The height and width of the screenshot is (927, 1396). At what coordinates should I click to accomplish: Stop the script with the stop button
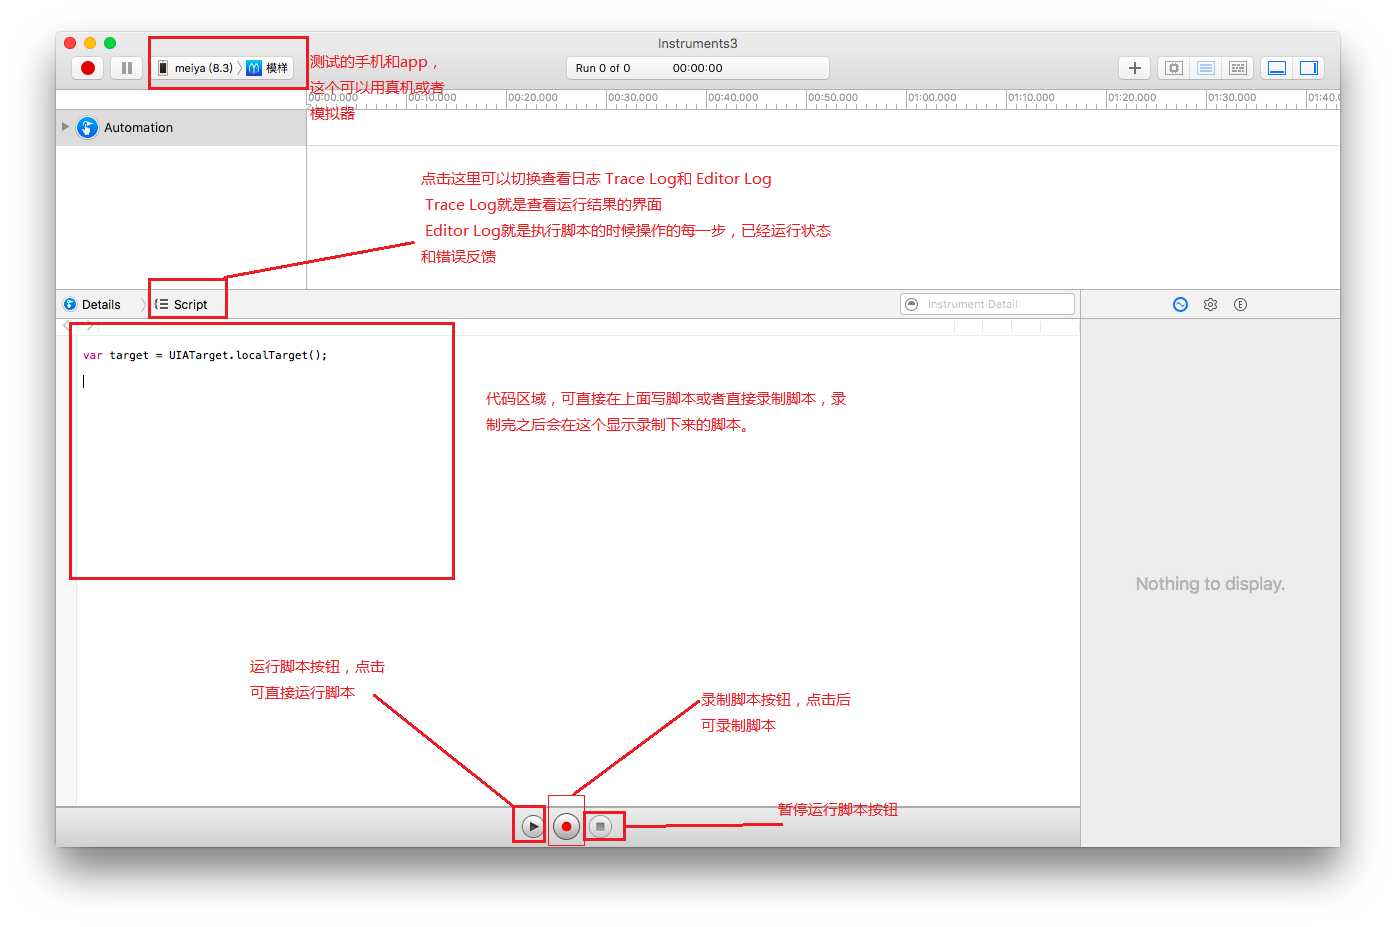tap(600, 826)
